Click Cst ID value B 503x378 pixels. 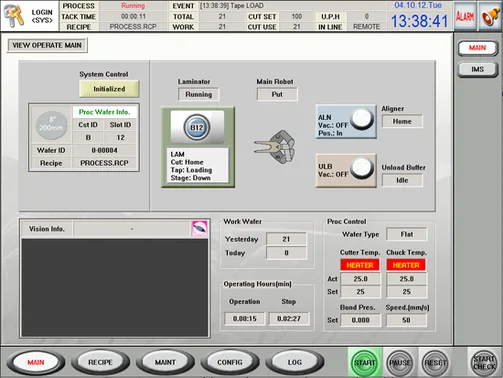point(88,137)
